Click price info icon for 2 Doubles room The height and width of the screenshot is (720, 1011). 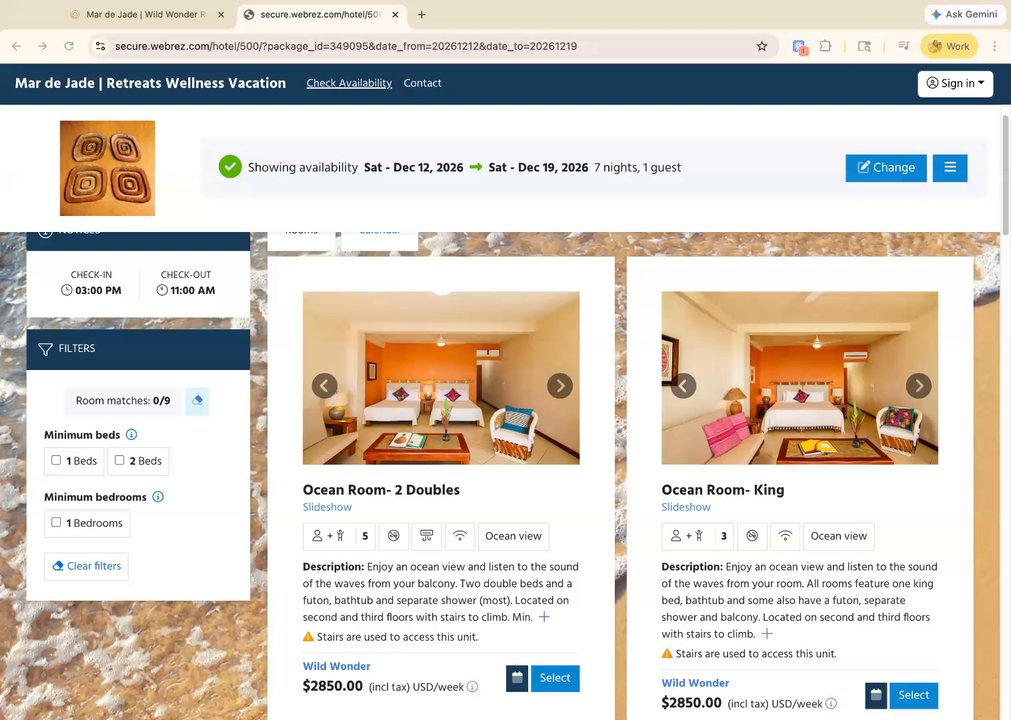[473, 687]
